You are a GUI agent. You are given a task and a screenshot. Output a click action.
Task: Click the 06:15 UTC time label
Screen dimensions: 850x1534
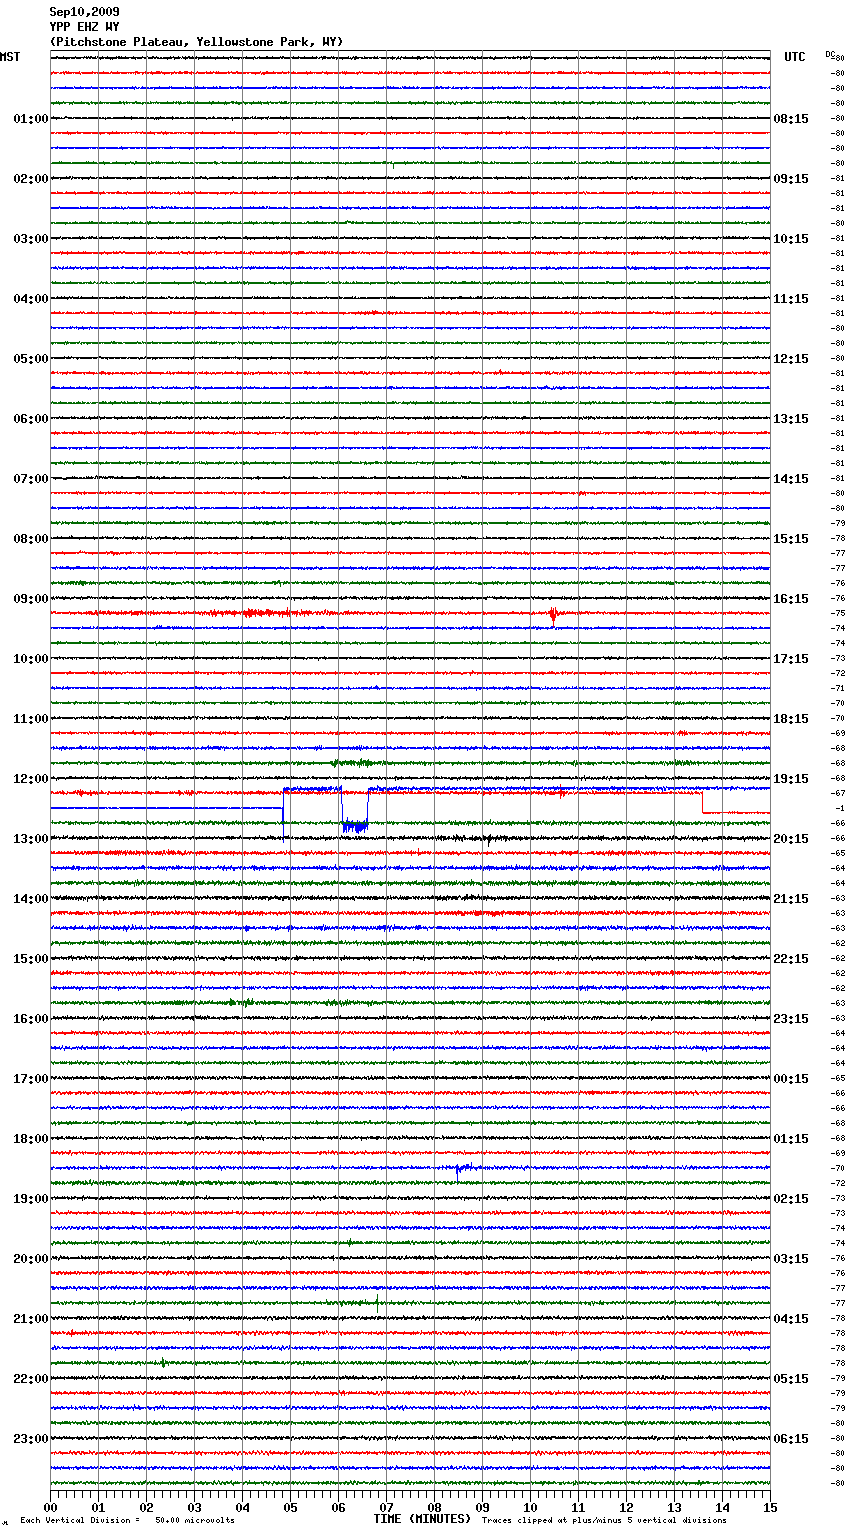[791, 1439]
